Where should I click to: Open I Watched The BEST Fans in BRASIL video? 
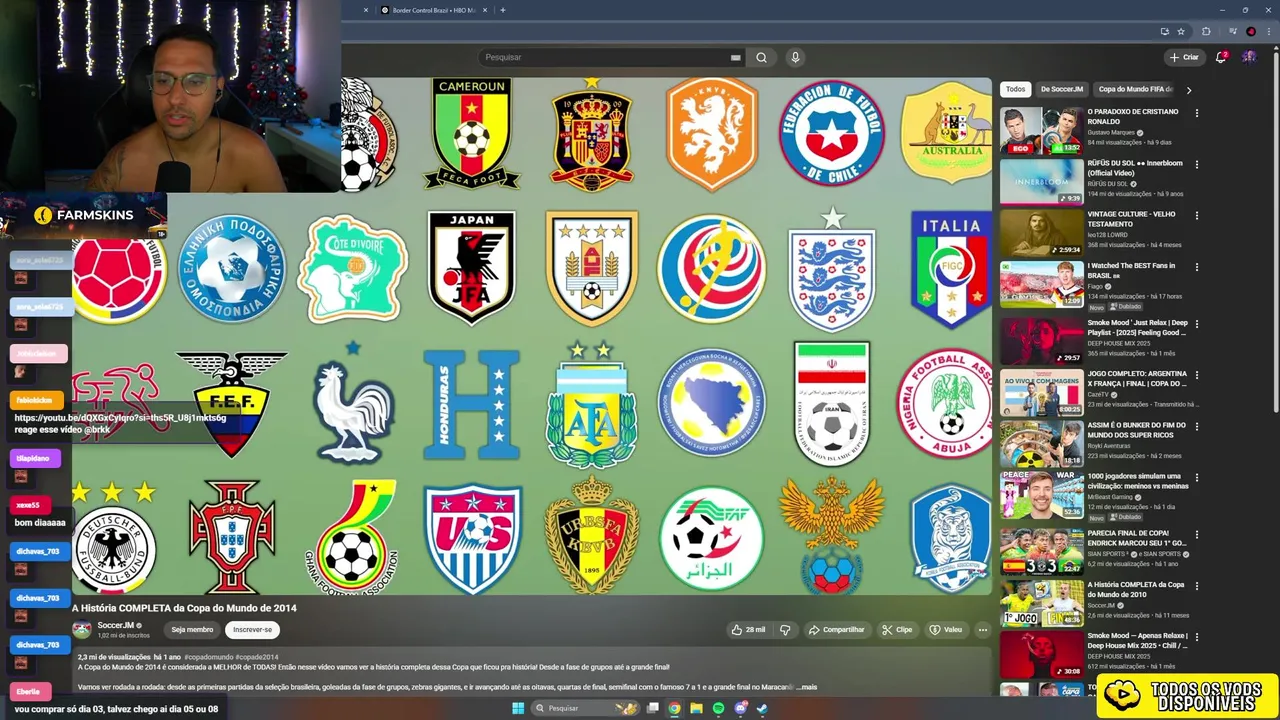click(1041, 284)
